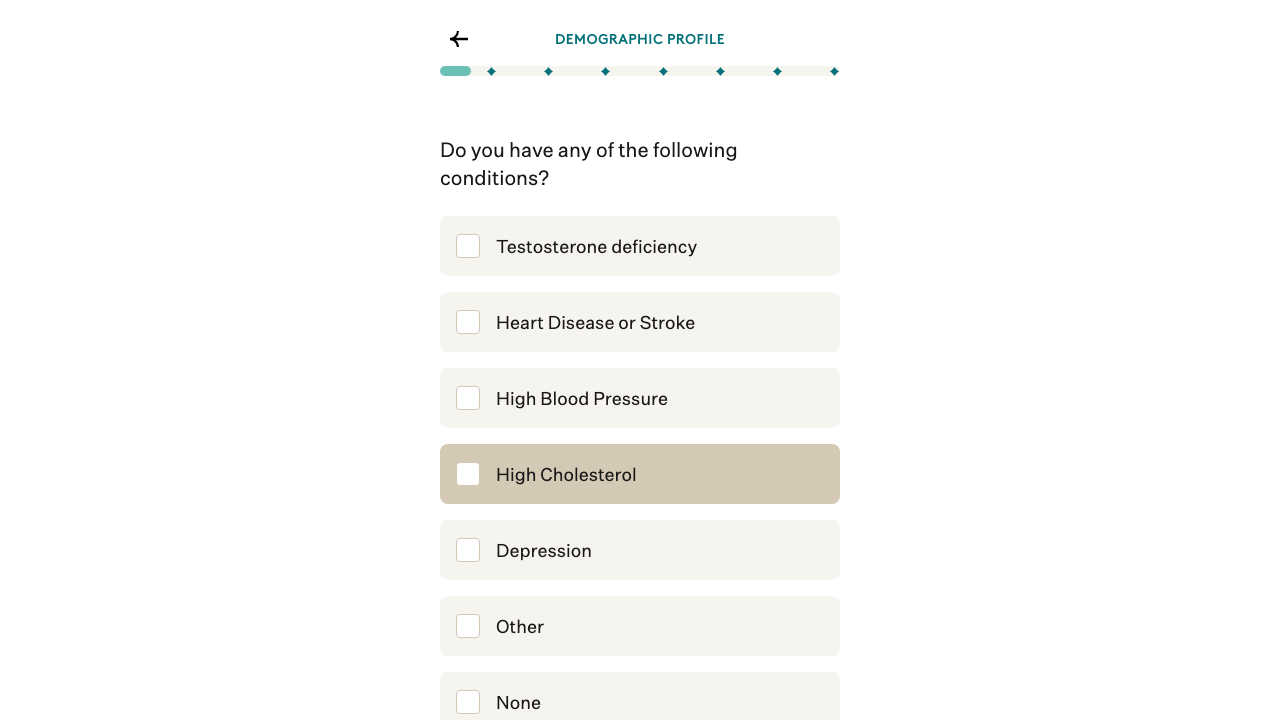Click the DEMOGRAPHIC PROFILE header title
The image size is (1280, 720).
[x=640, y=39]
